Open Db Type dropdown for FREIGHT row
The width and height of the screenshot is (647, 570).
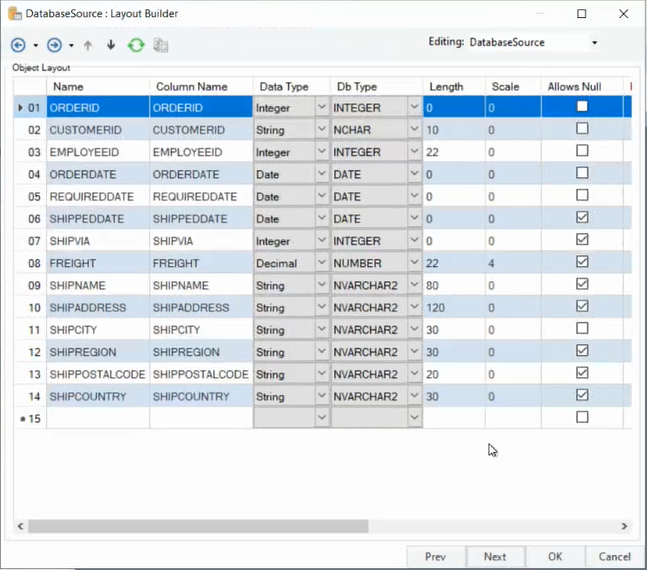(x=414, y=263)
